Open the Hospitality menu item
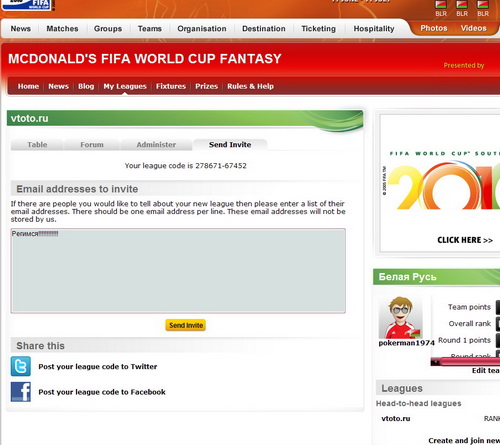Screen dimensions: 500x445 (374, 29)
